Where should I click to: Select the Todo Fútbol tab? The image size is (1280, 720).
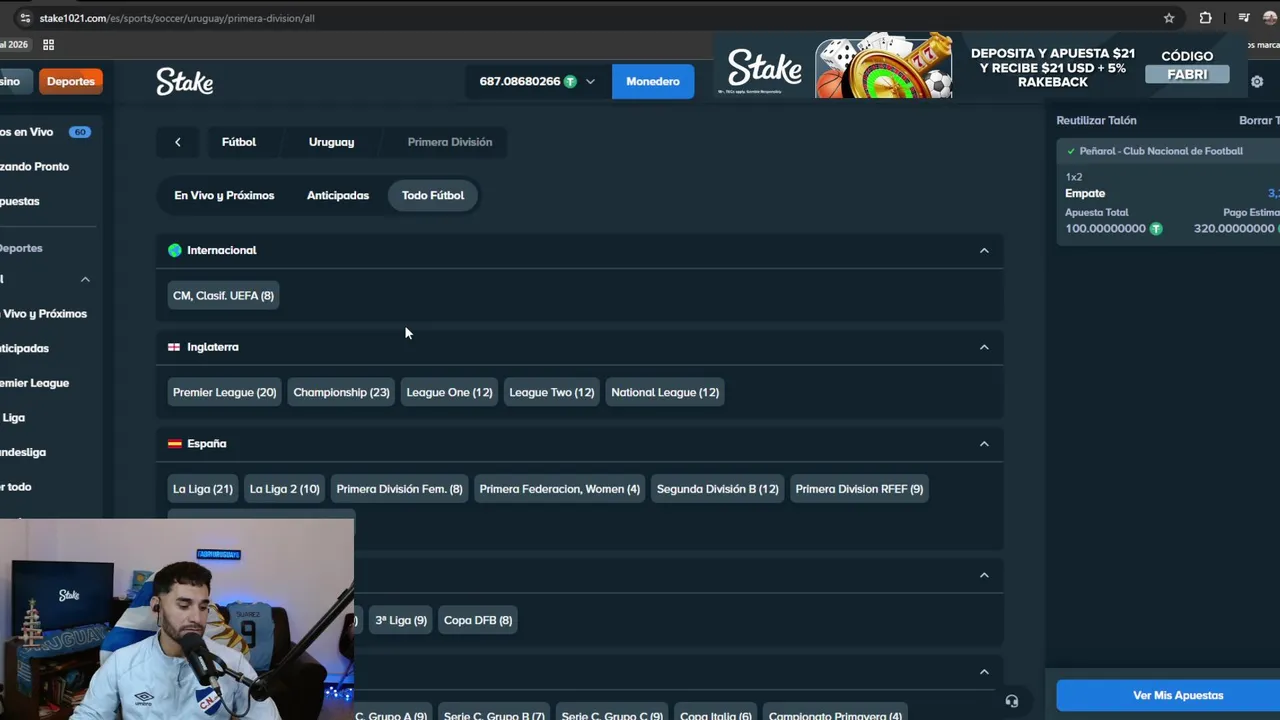[433, 195]
